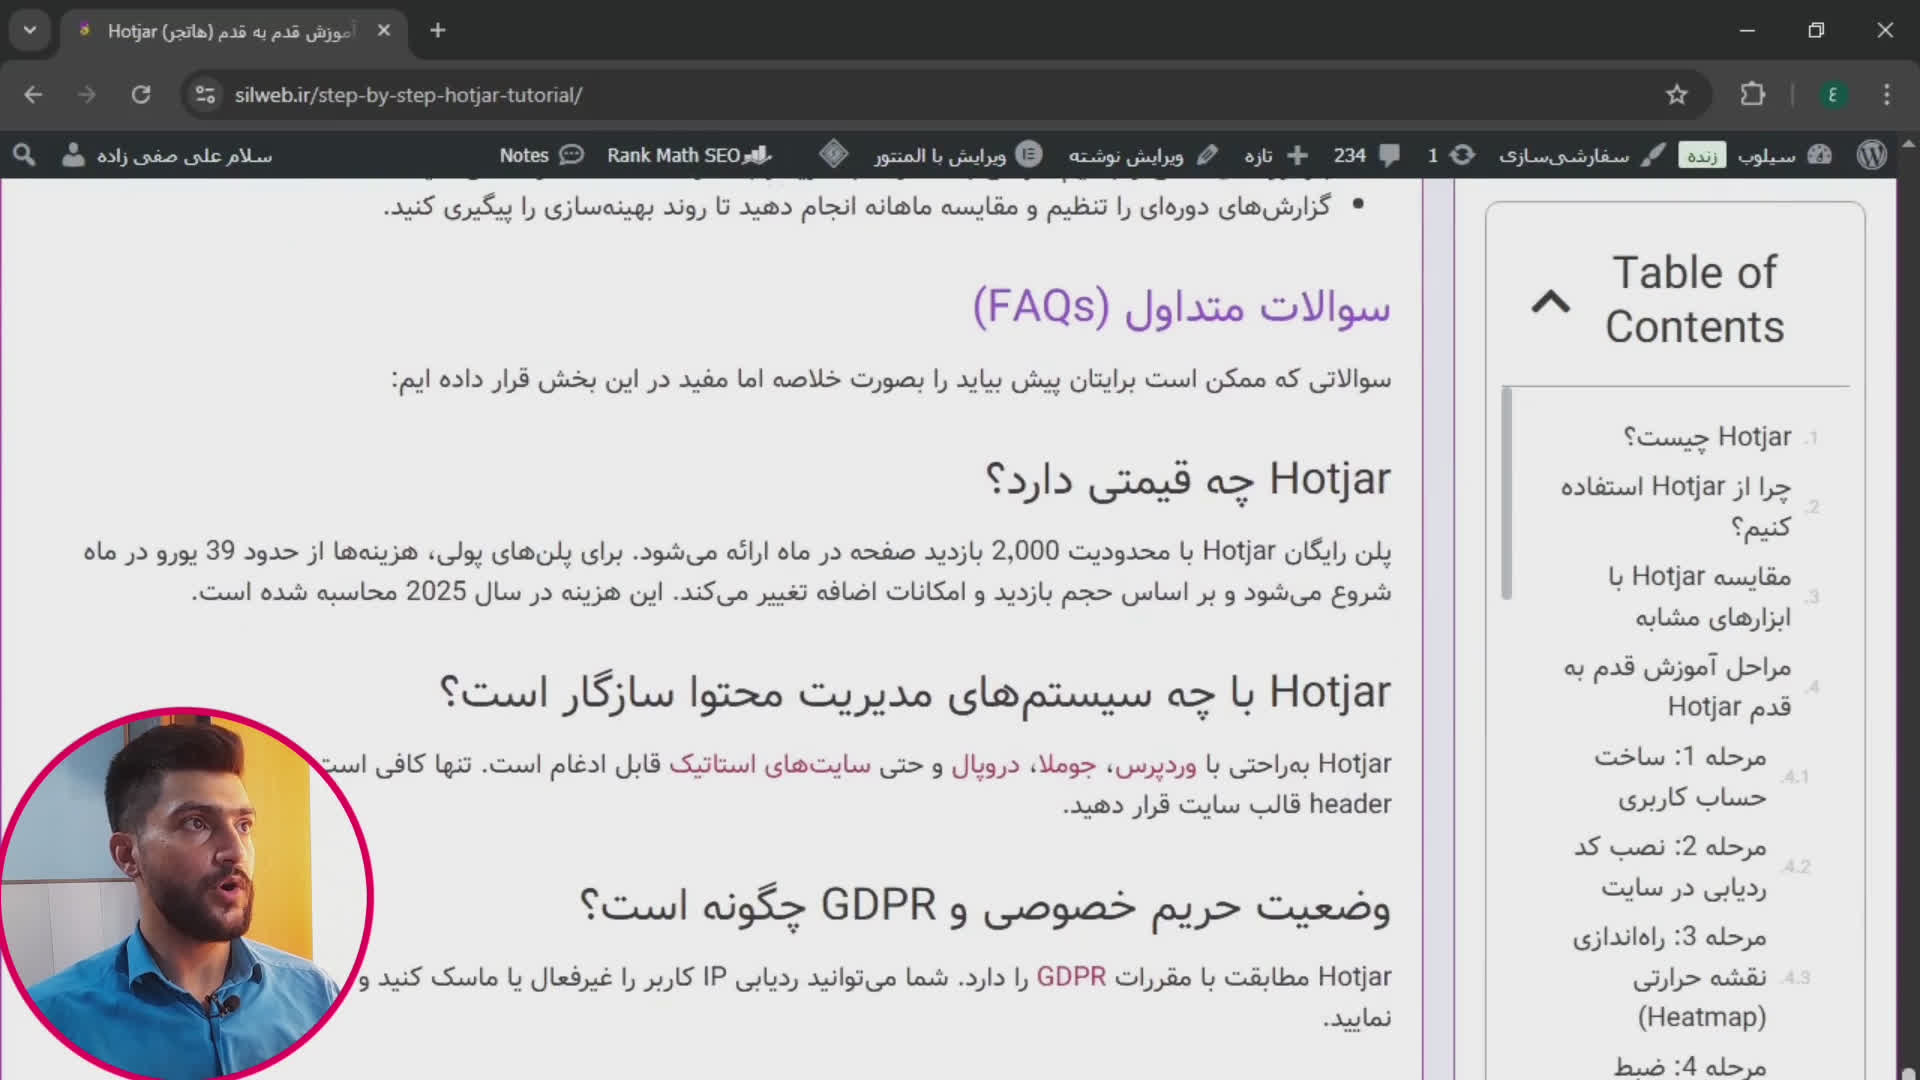Open the user account سلام علی صفی زاده
This screenshot has width=1920, height=1080.
(167, 155)
